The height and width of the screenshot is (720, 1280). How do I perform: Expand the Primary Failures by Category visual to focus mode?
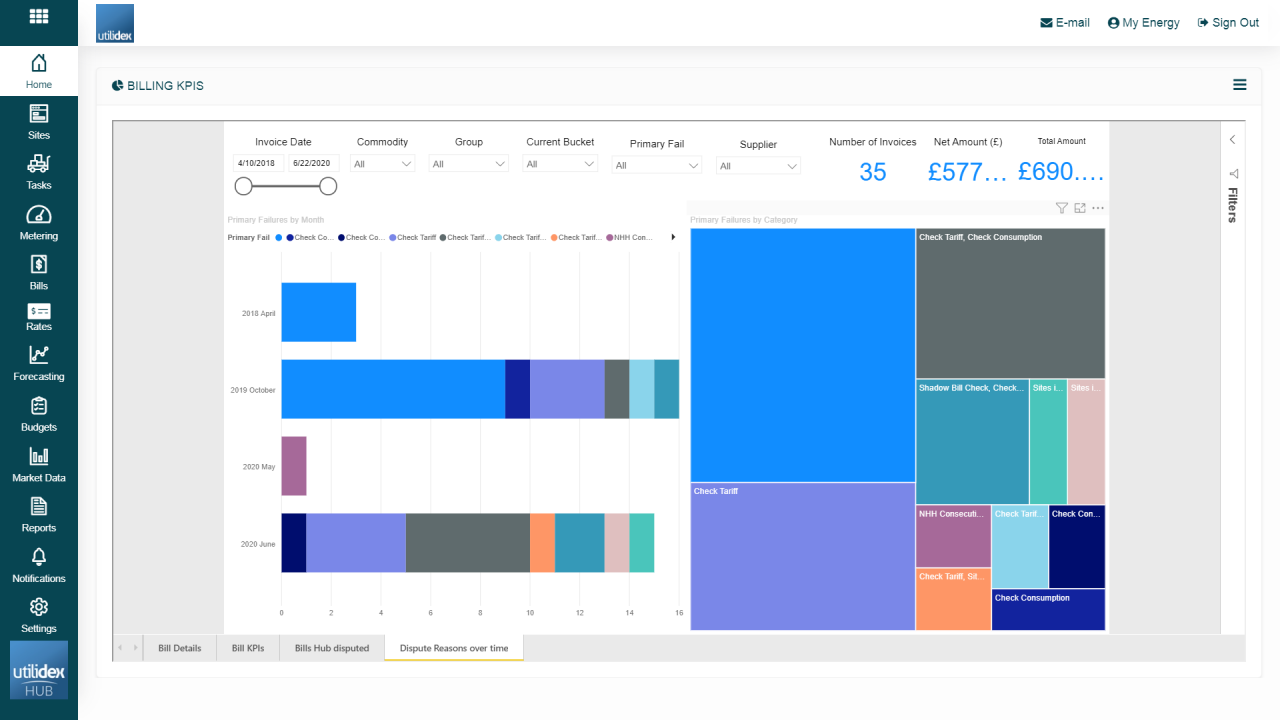coord(1080,207)
